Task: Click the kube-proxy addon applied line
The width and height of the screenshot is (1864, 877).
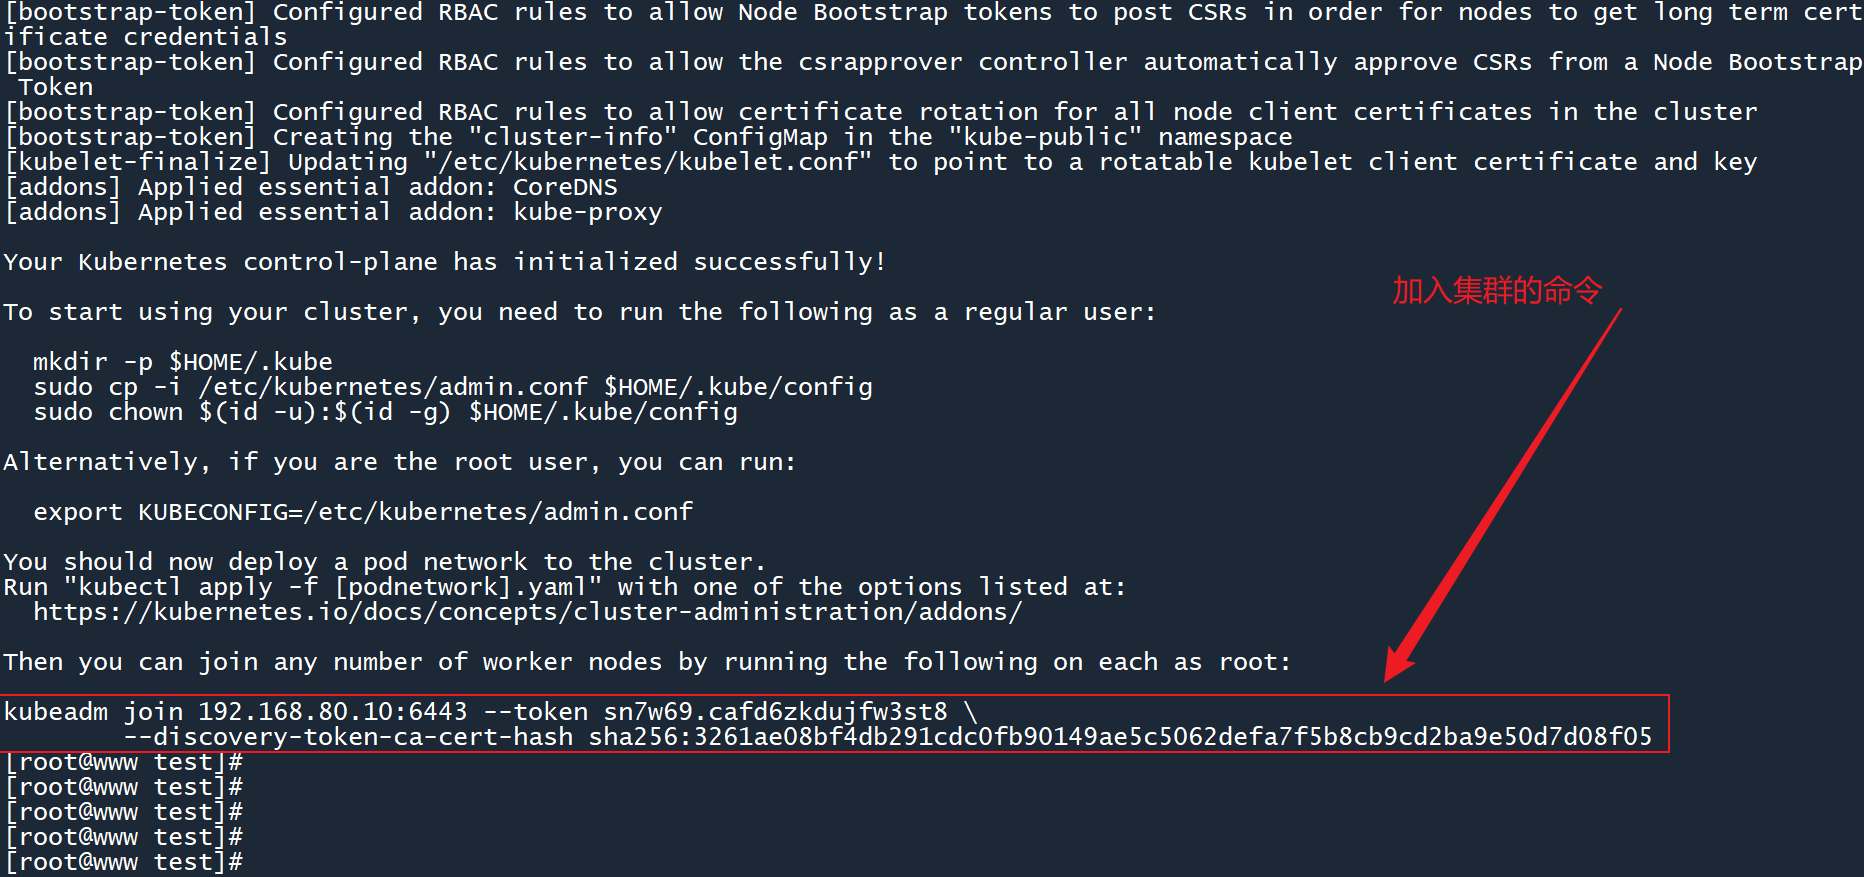Action: pyautogui.click(x=333, y=212)
